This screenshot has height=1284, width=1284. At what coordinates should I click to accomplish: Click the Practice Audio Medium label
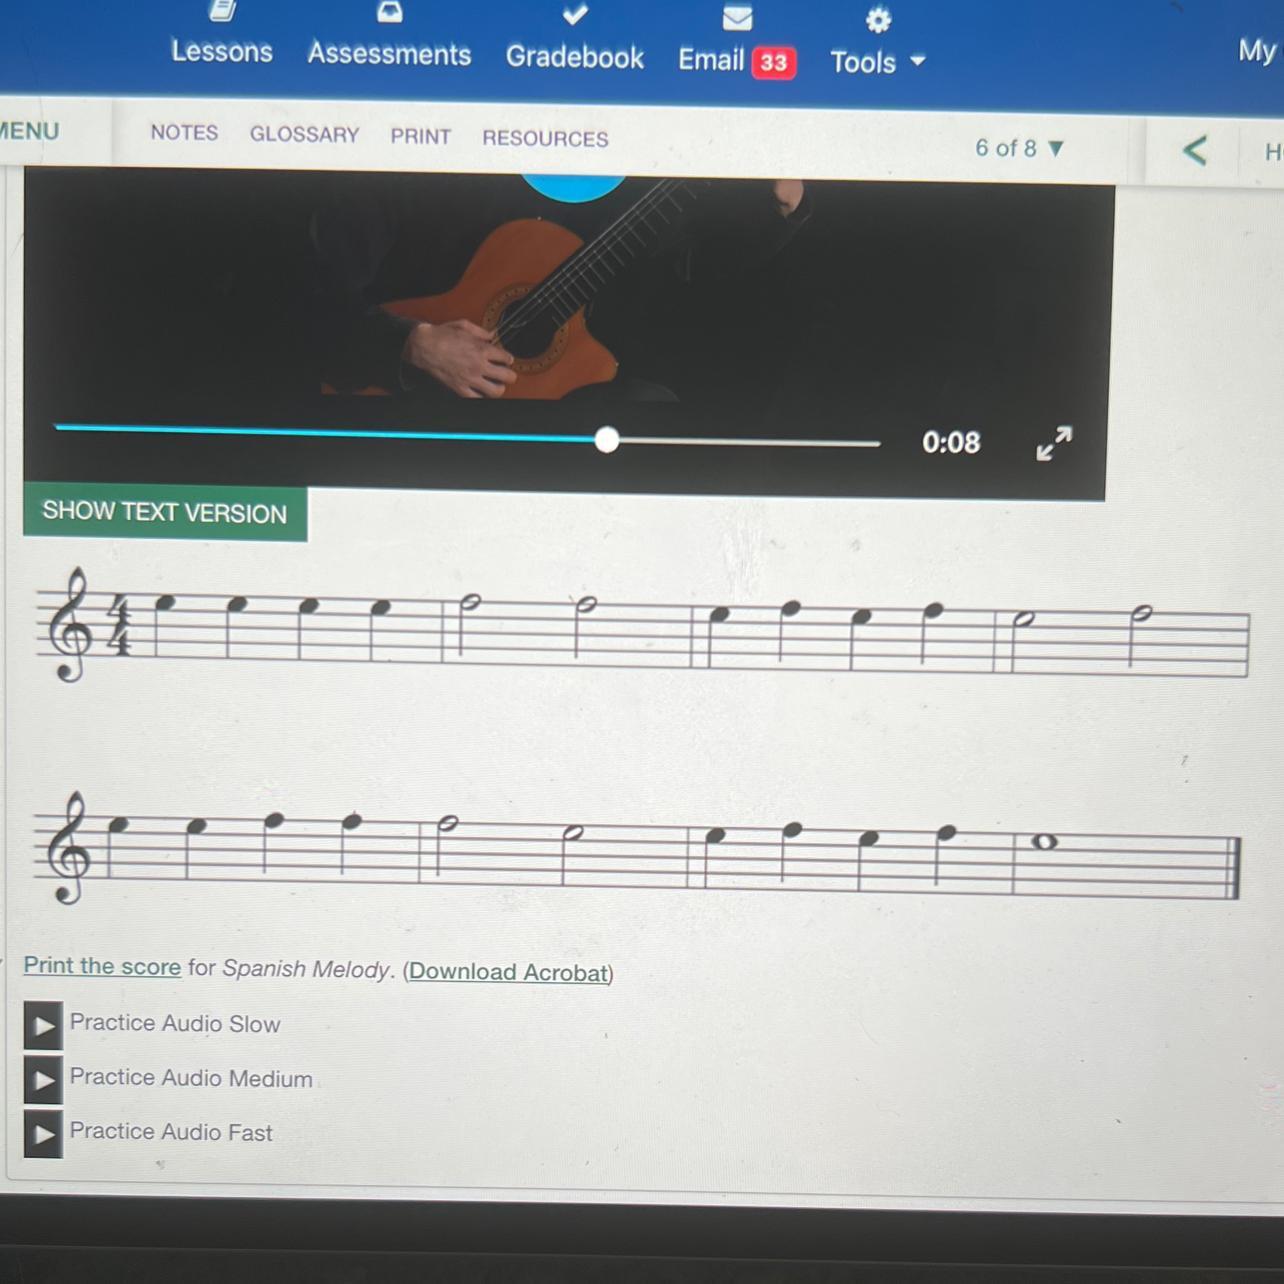click(191, 1078)
